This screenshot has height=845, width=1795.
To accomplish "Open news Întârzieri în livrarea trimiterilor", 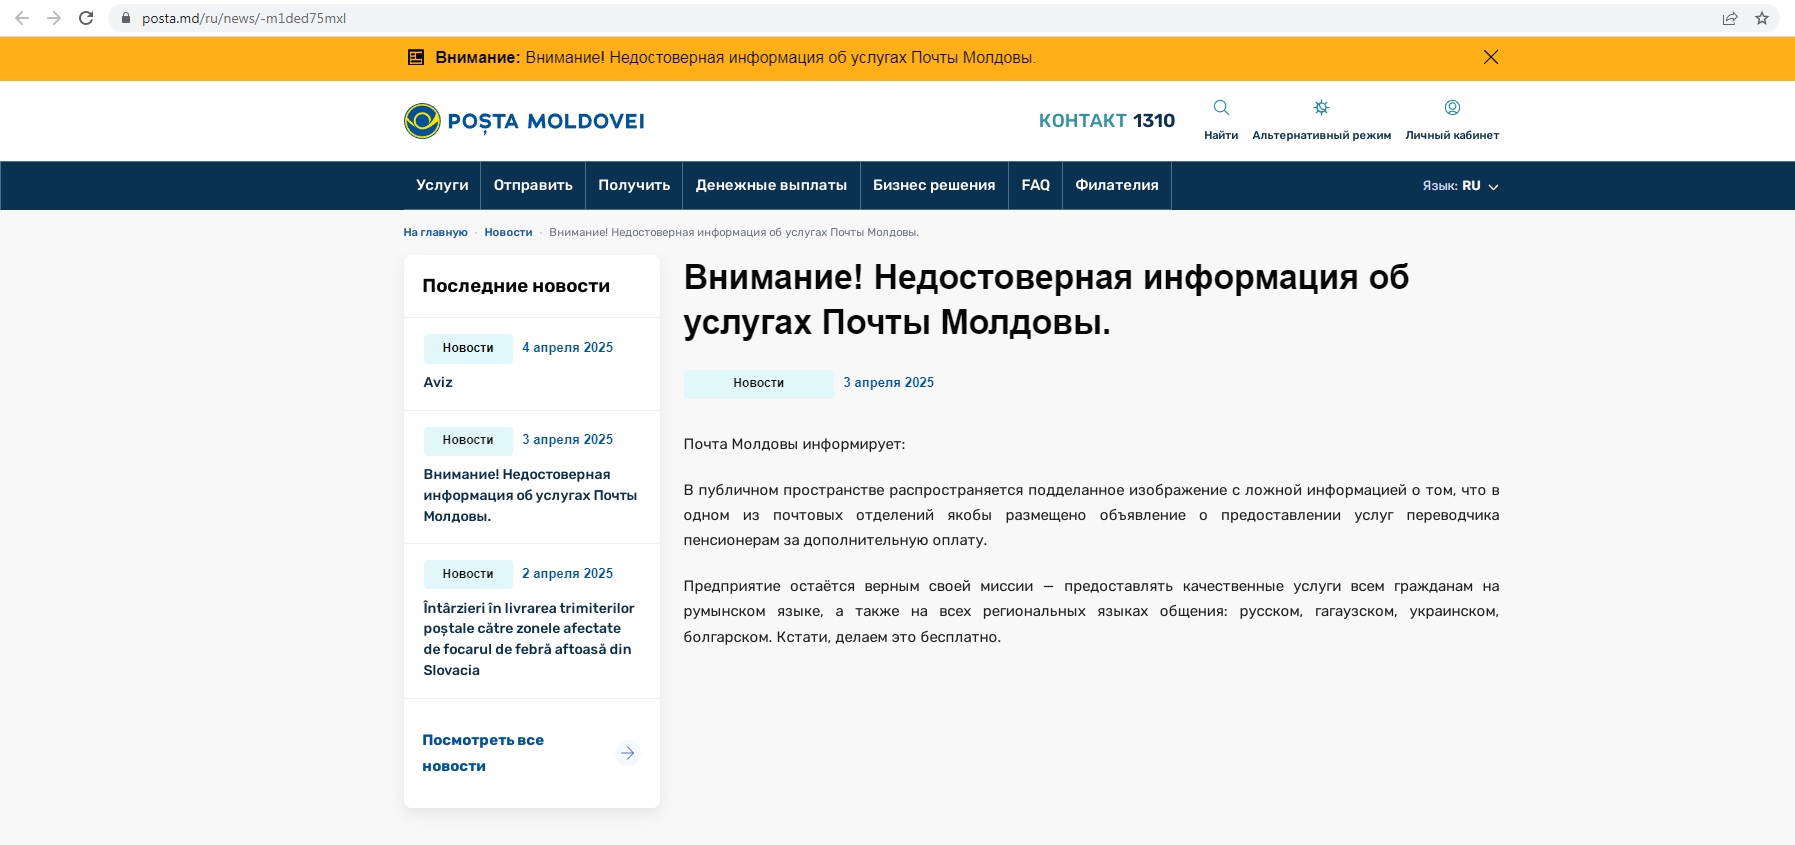I will click(x=529, y=639).
